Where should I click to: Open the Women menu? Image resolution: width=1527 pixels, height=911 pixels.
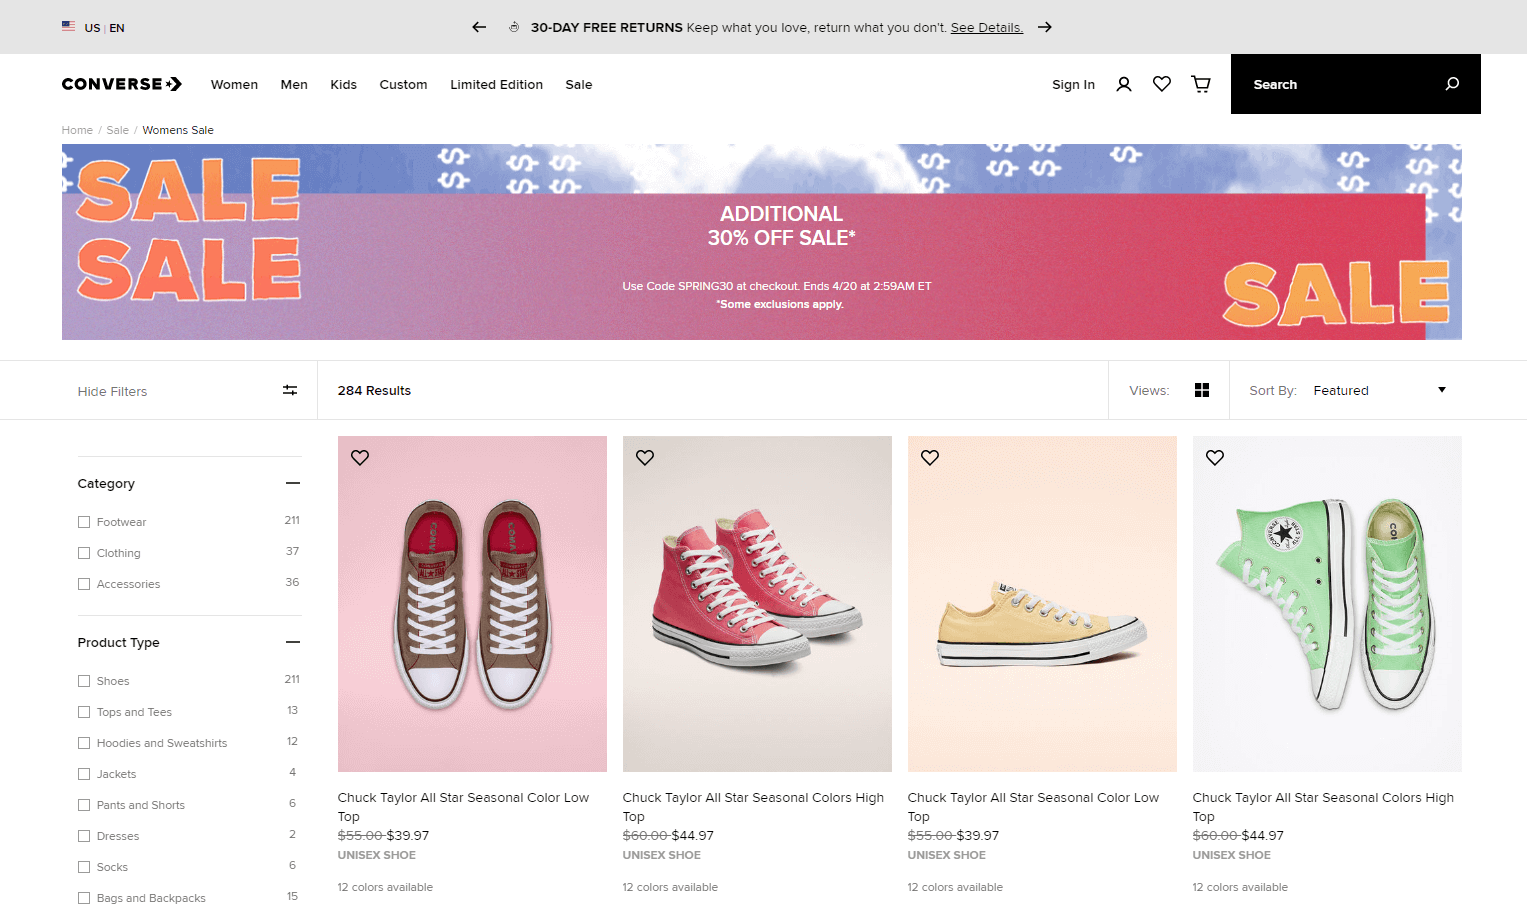[x=234, y=85]
